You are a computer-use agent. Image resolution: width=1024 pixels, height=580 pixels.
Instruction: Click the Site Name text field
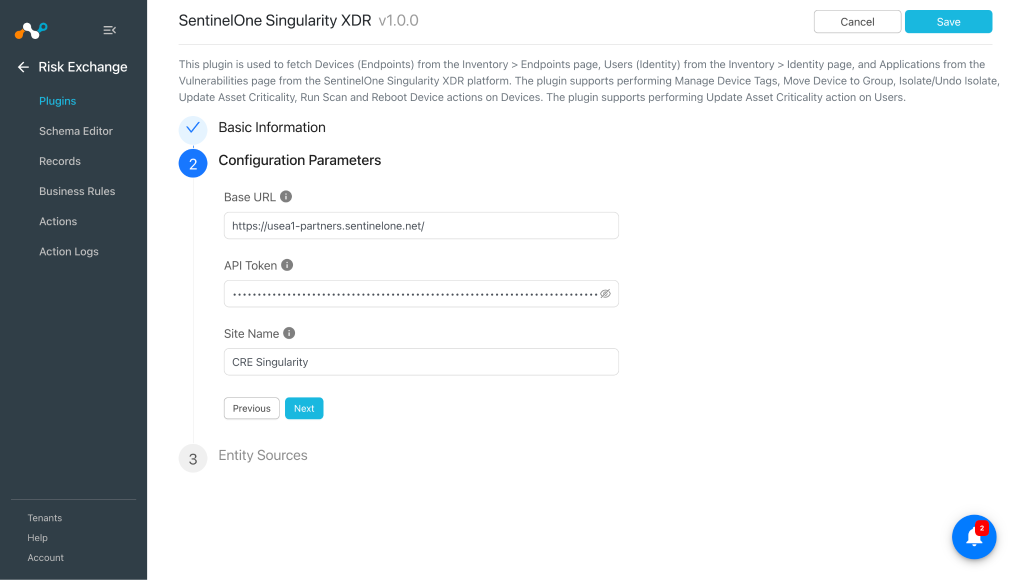[421, 362]
